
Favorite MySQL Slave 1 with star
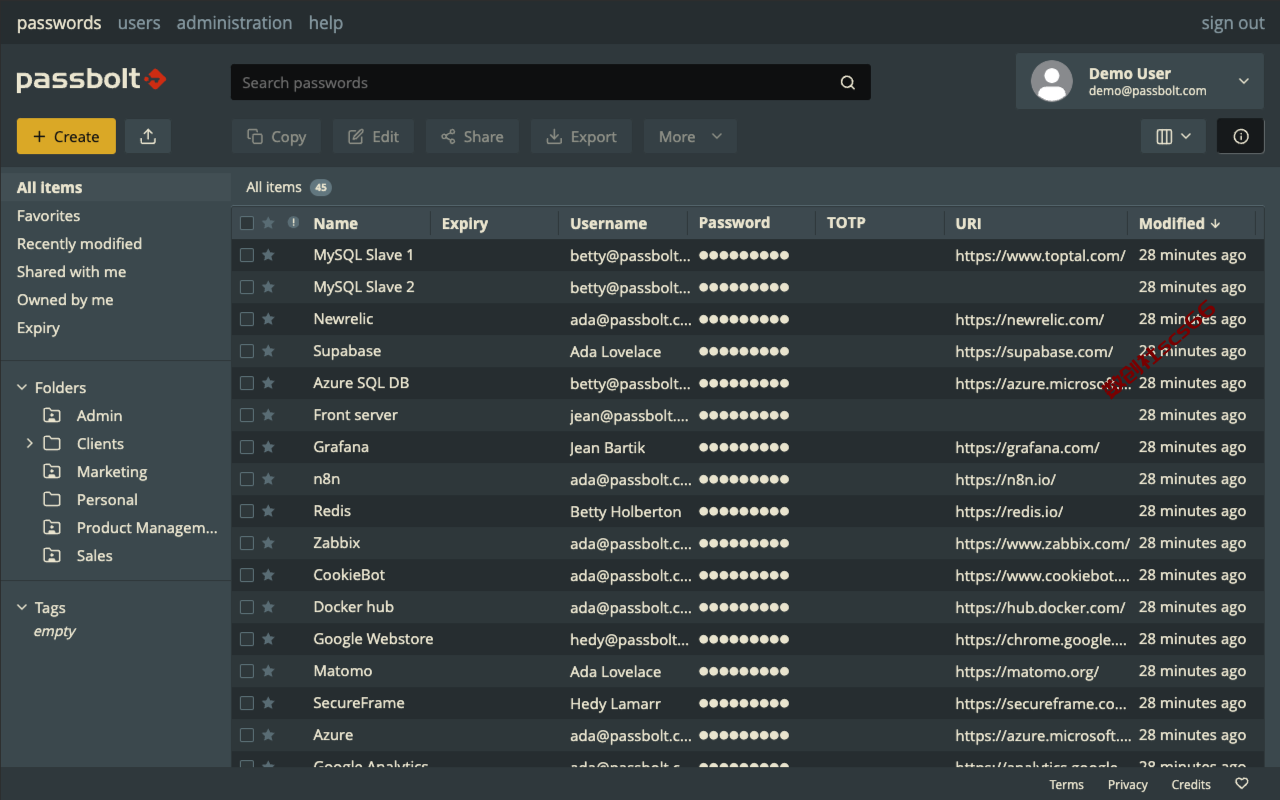pos(268,255)
